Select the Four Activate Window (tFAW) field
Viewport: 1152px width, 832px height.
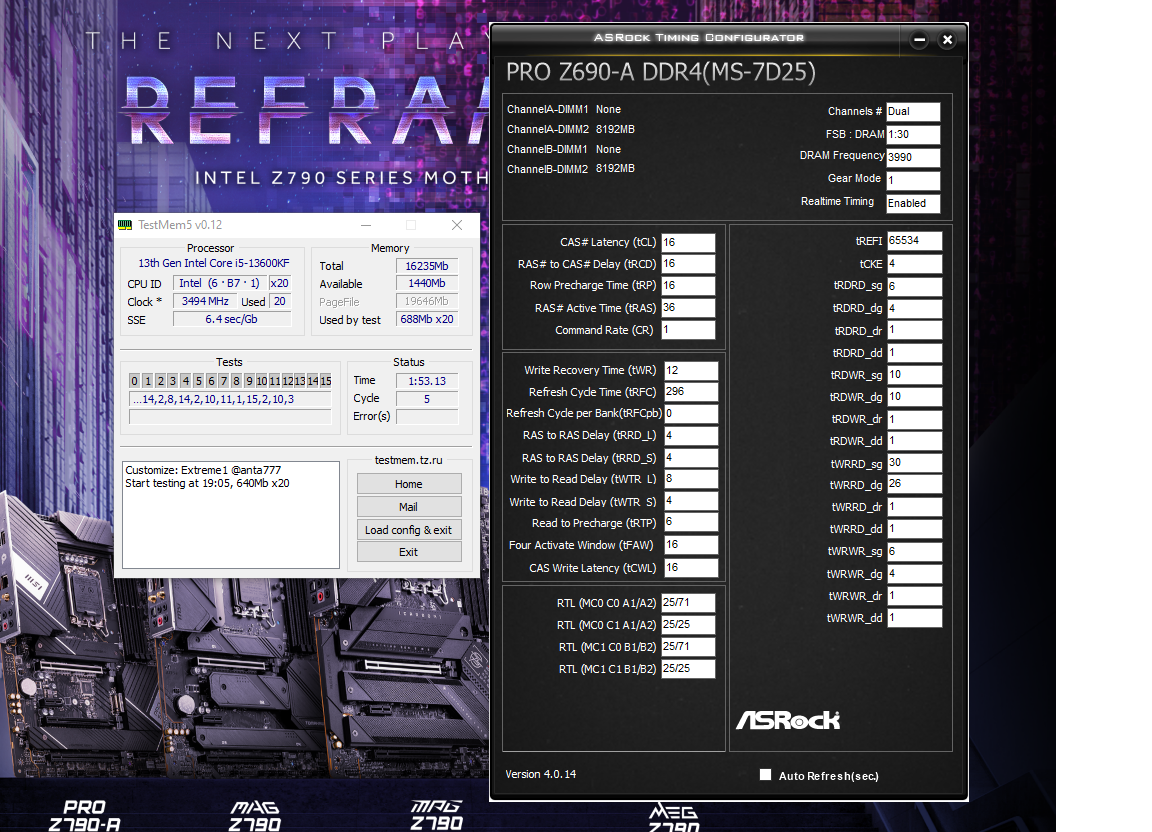691,545
